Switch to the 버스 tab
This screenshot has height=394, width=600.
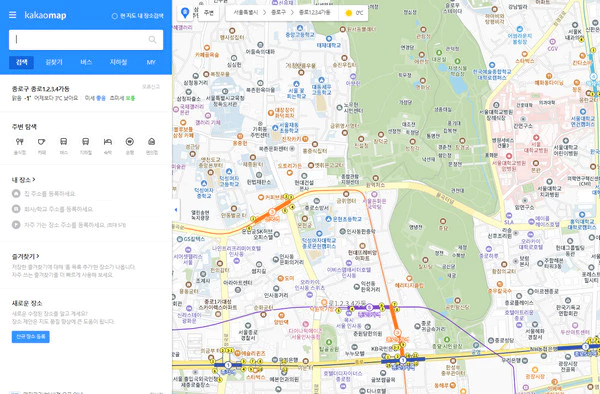pyautogui.click(x=86, y=62)
